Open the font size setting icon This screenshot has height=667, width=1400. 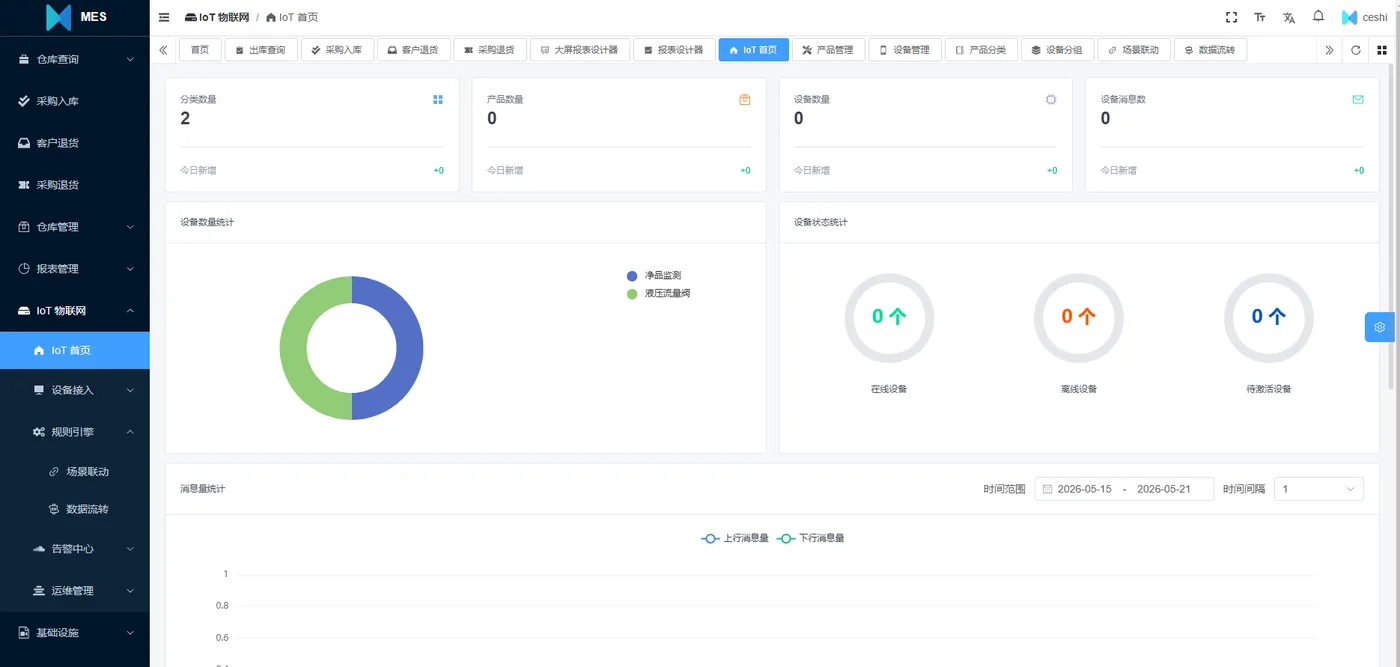click(x=1260, y=17)
